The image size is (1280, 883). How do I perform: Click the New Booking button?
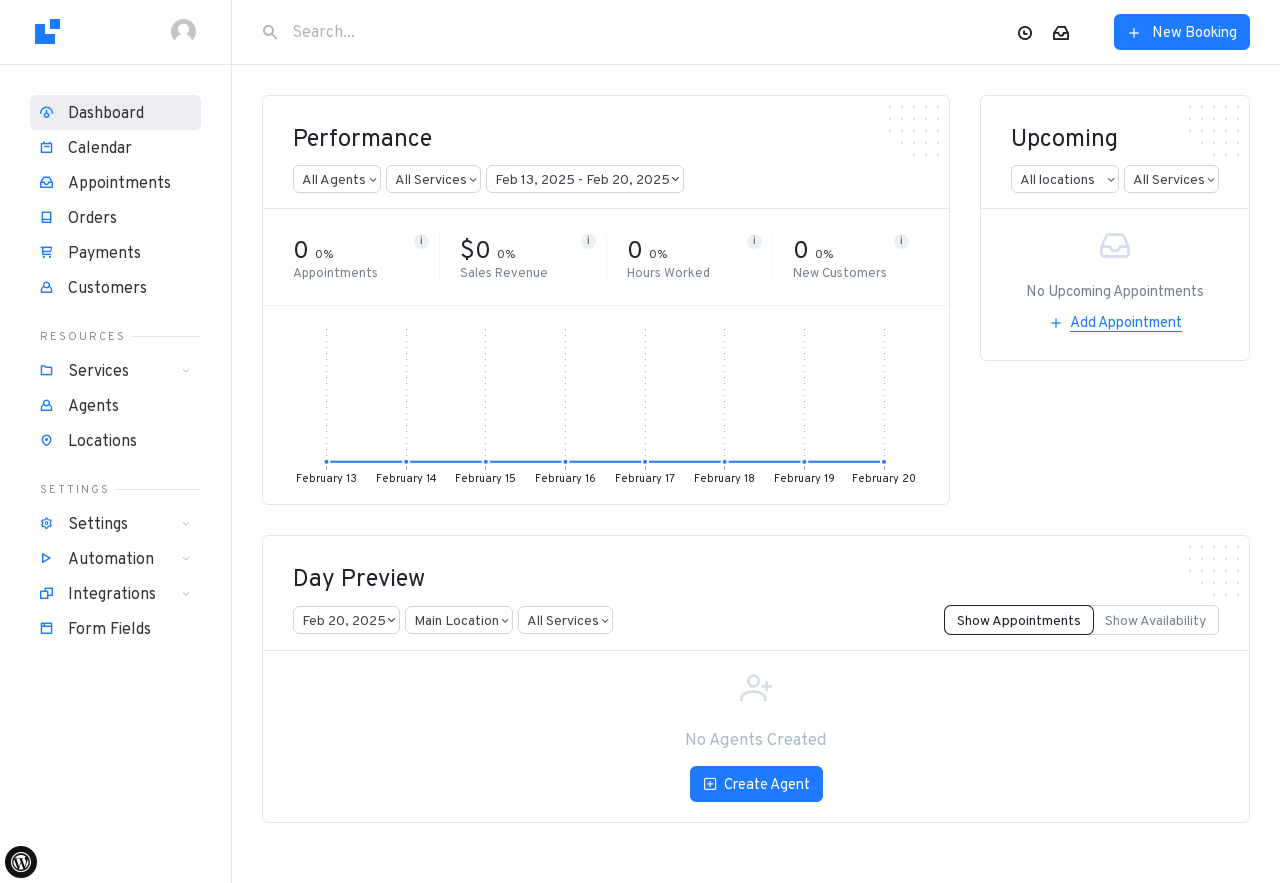tap(1182, 32)
